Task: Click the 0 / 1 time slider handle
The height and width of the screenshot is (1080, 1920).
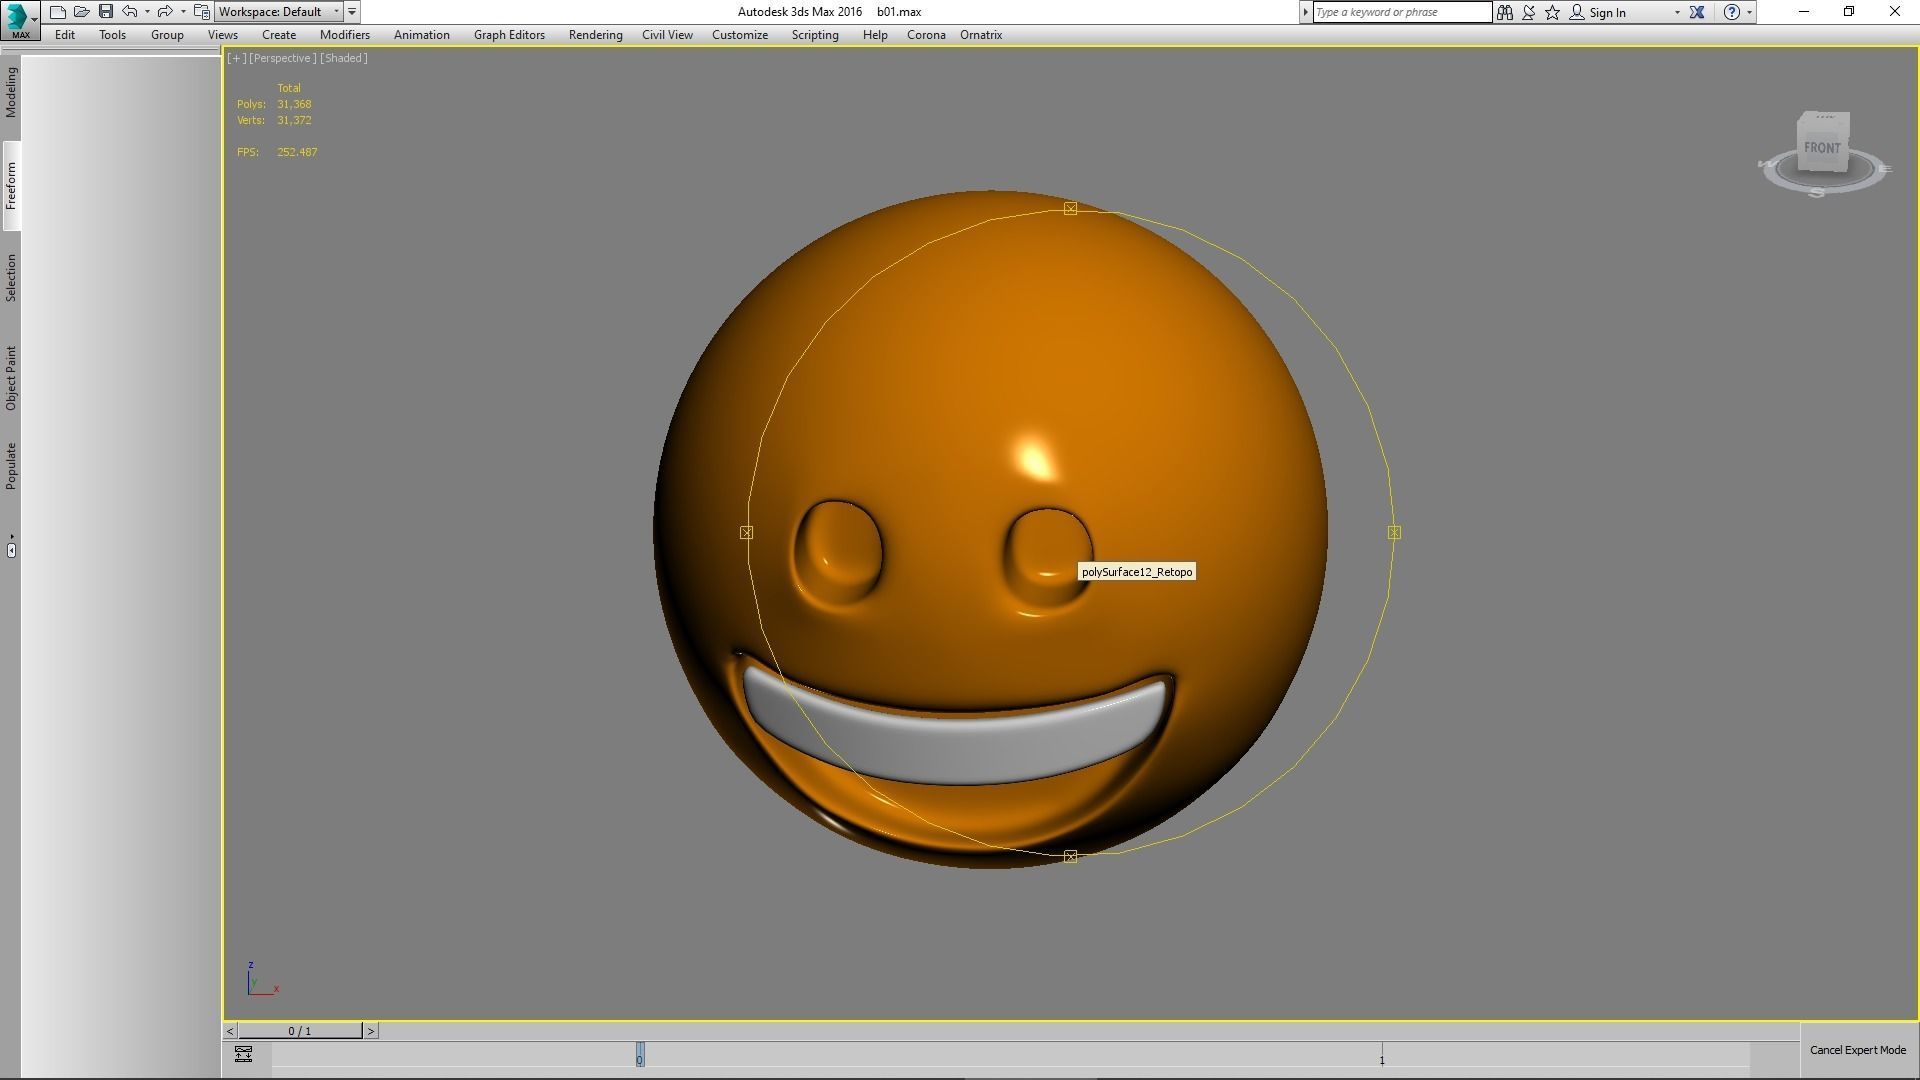Action: click(x=300, y=1031)
